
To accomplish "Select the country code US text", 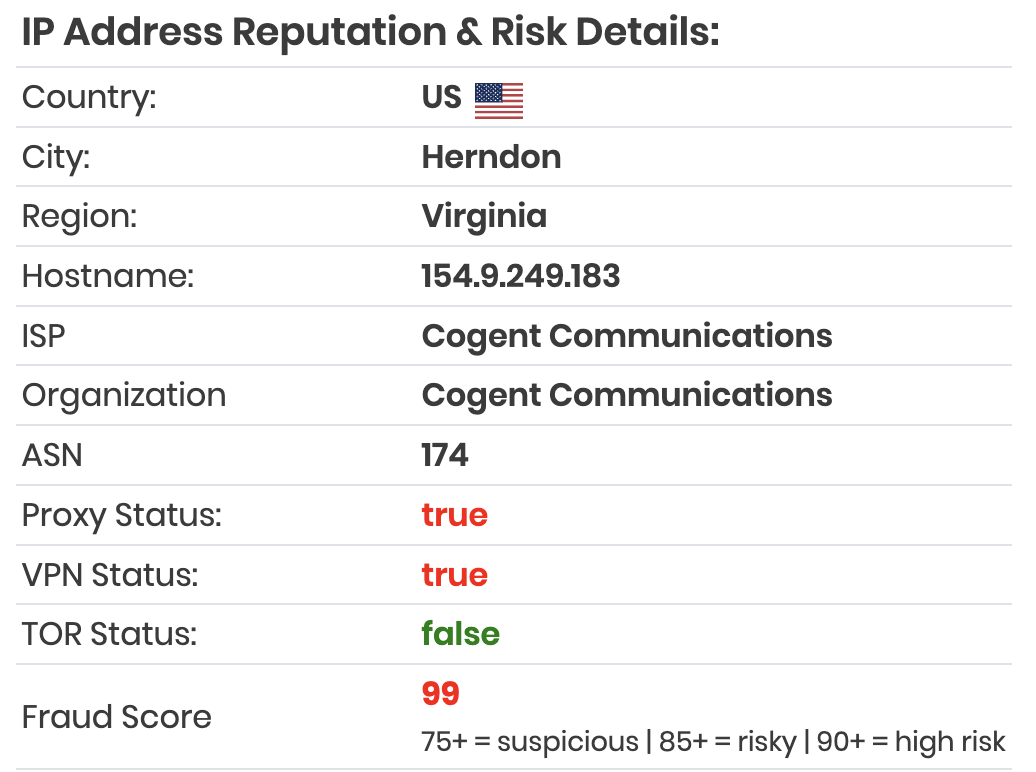I will 441,98.
